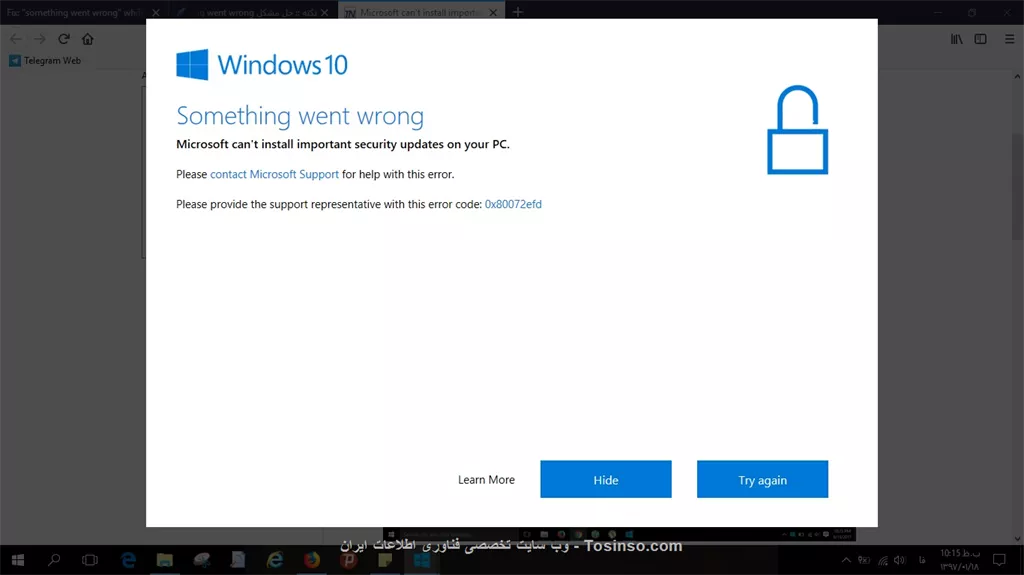Close the 'Microsoft can't install' tab
Viewport: 1024px width, 575px height.
[493, 12]
